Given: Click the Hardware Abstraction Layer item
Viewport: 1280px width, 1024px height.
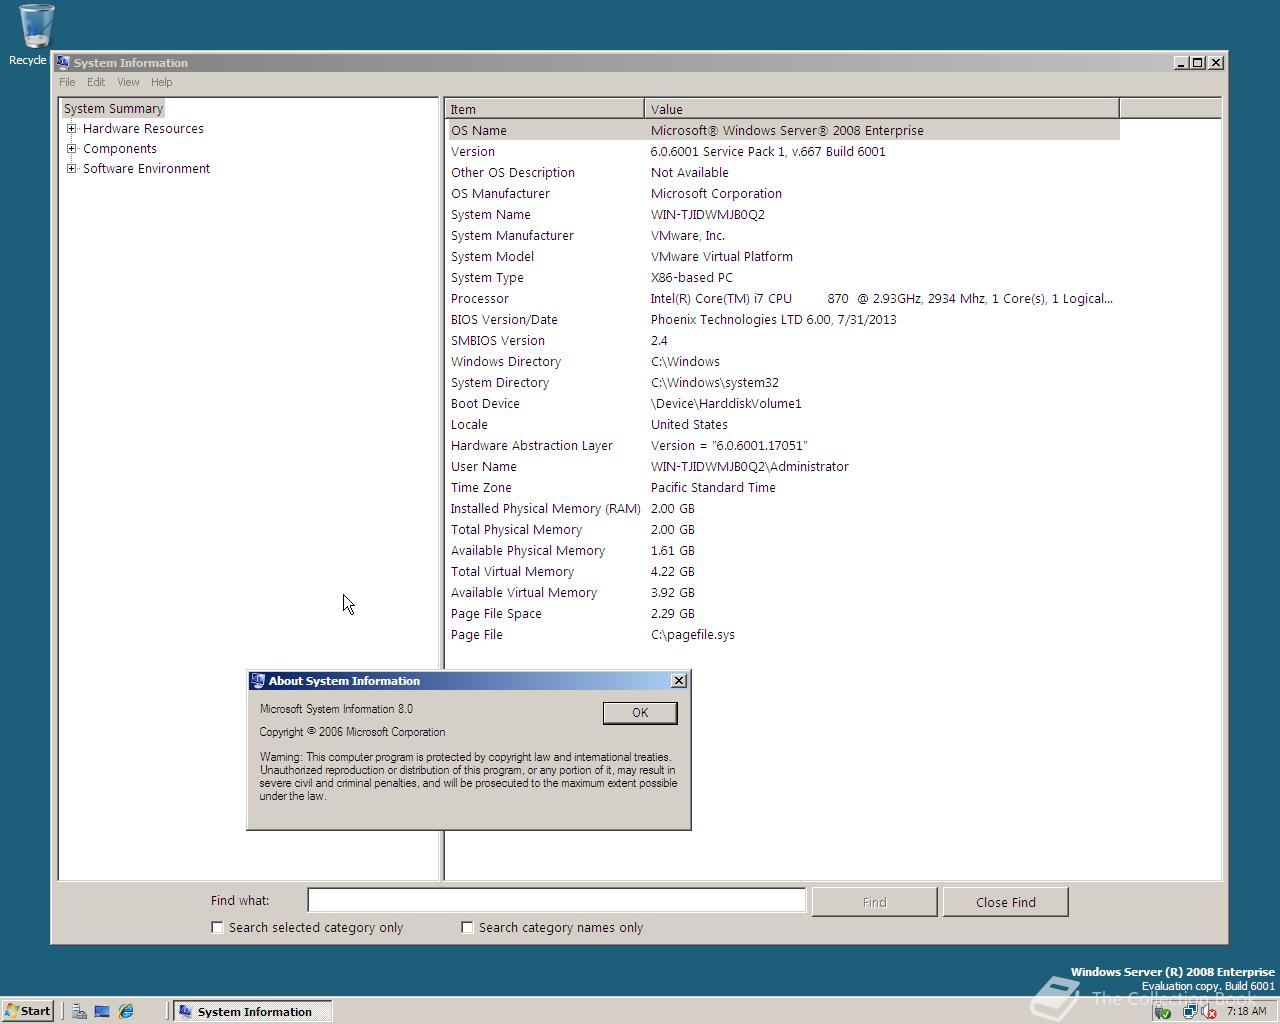Looking at the screenshot, I should 531,445.
